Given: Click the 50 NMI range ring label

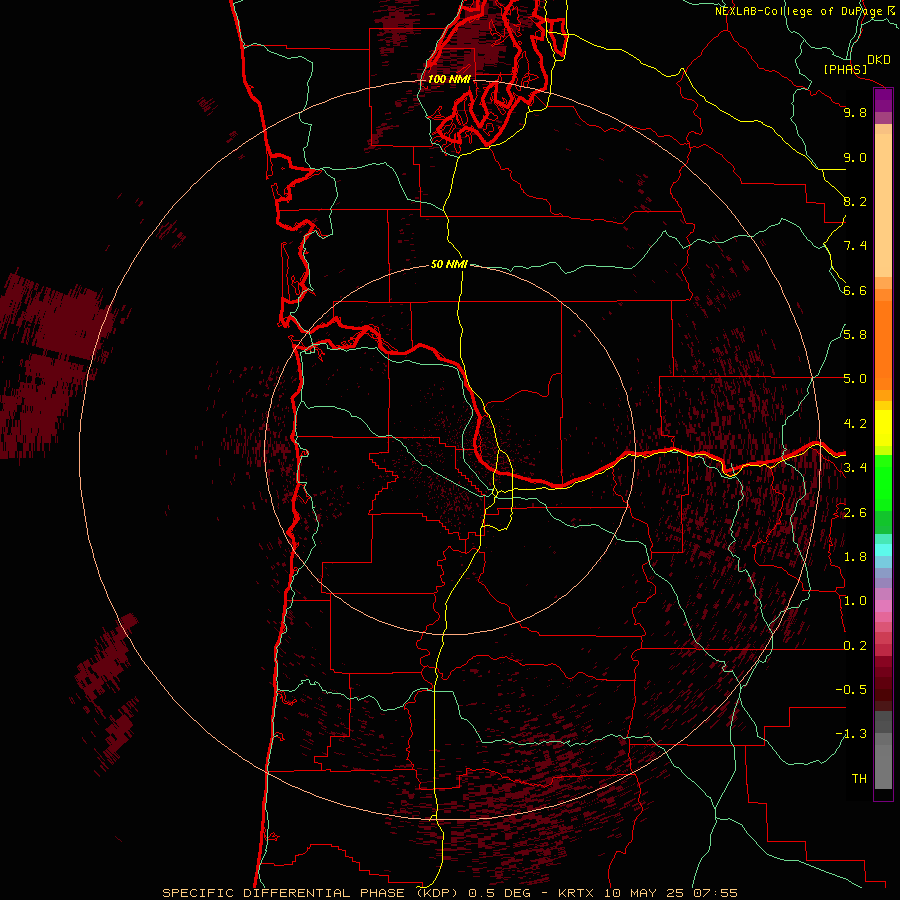Looking at the screenshot, I should pos(449,264).
